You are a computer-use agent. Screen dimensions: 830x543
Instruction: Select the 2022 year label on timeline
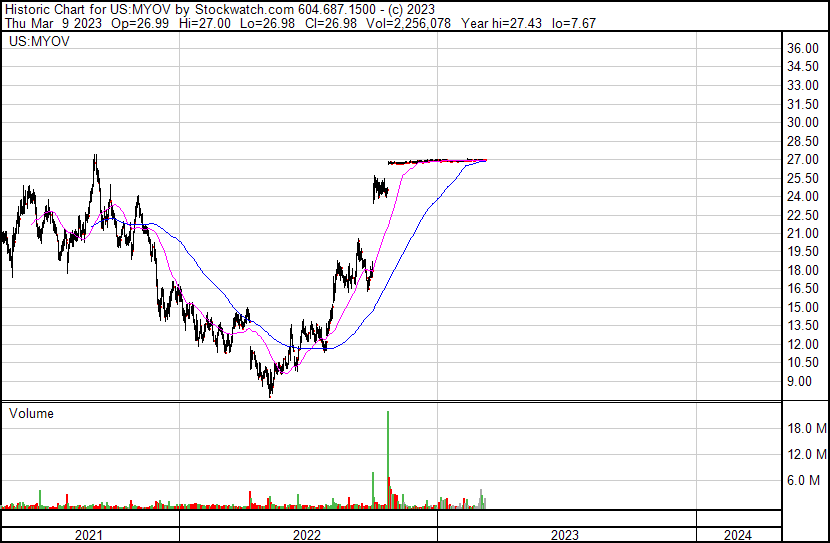[x=307, y=535]
